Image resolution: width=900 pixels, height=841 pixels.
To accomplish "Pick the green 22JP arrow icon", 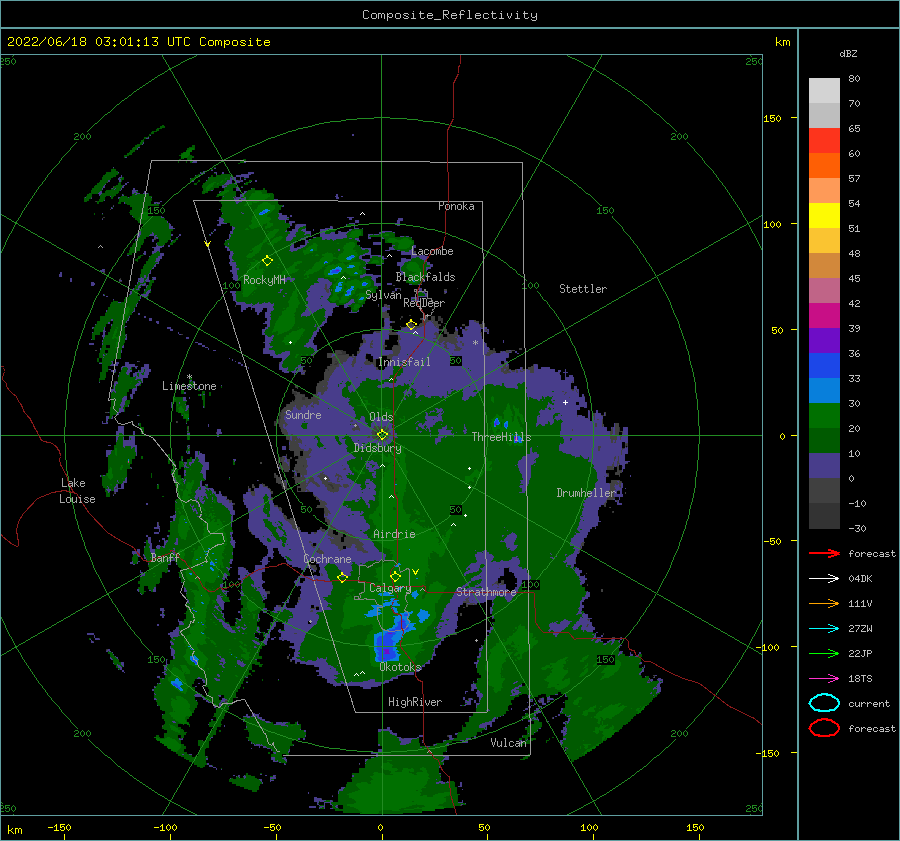I will tap(824, 653).
